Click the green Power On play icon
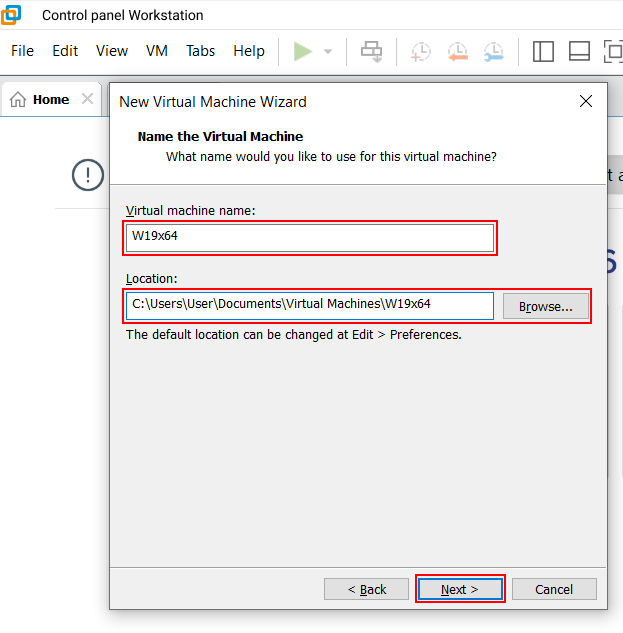The width and height of the screenshot is (623, 633). pyautogui.click(x=302, y=51)
